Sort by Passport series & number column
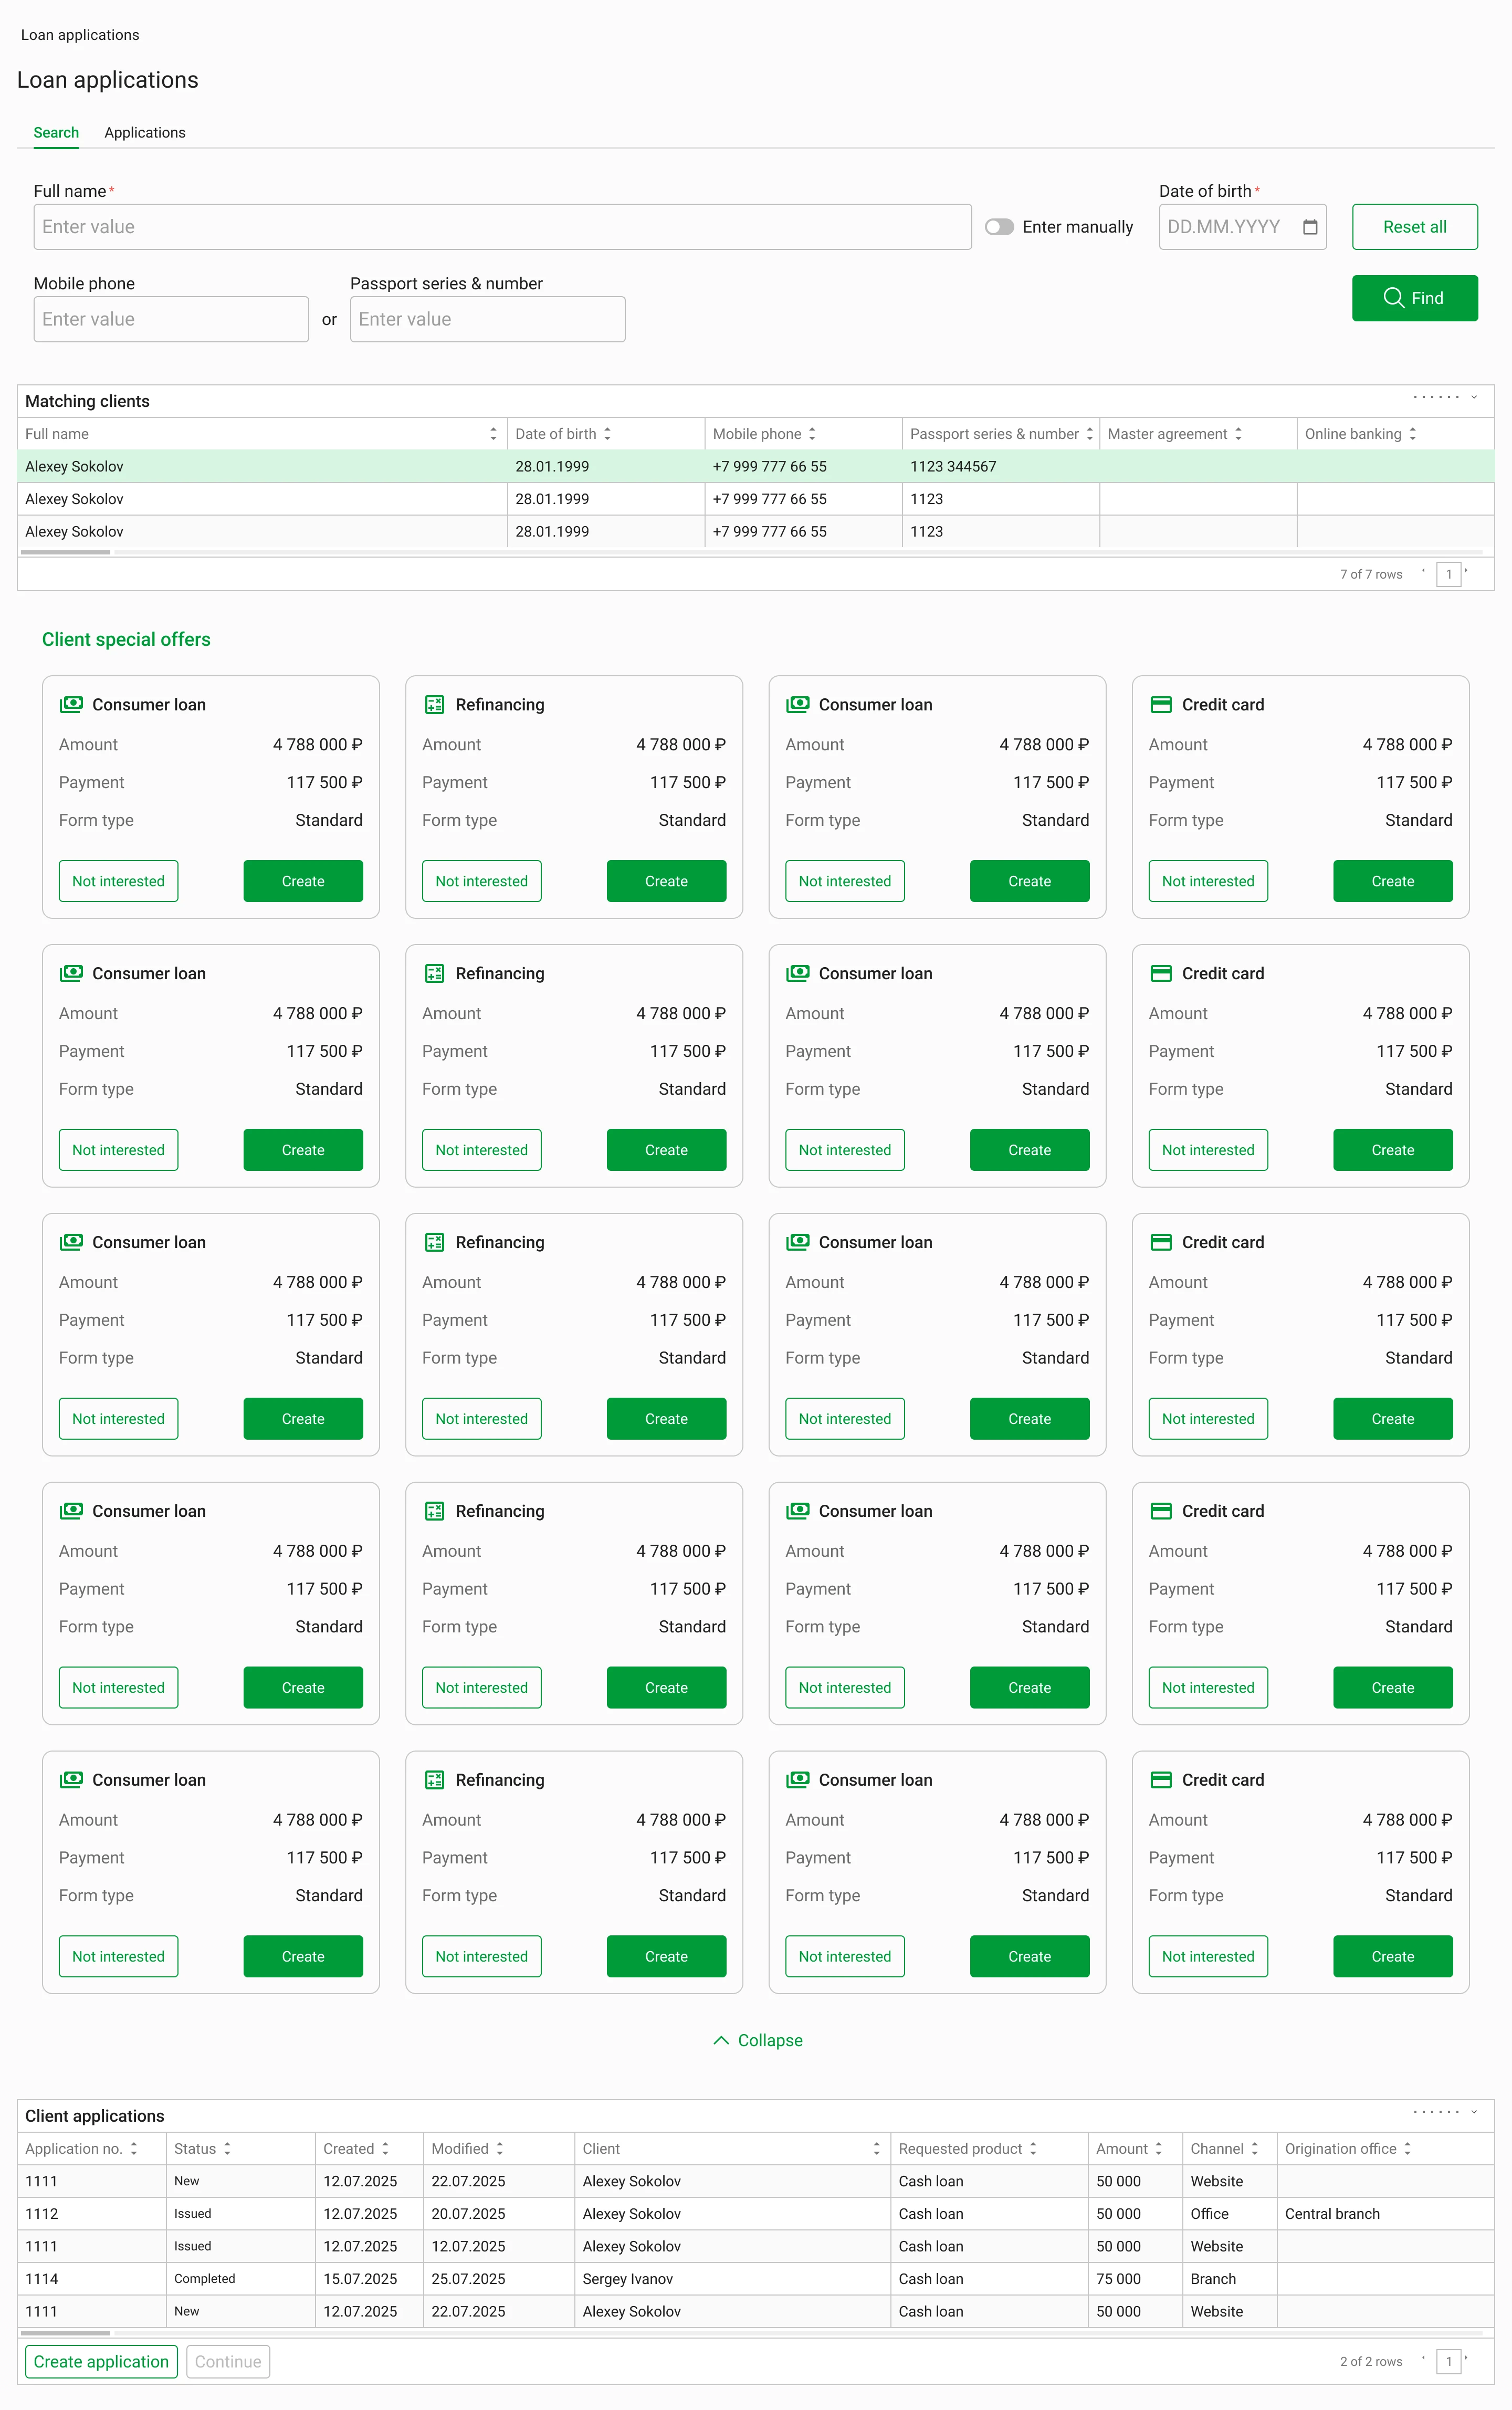Image resolution: width=1512 pixels, height=2410 pixels. click(1089, 434)
